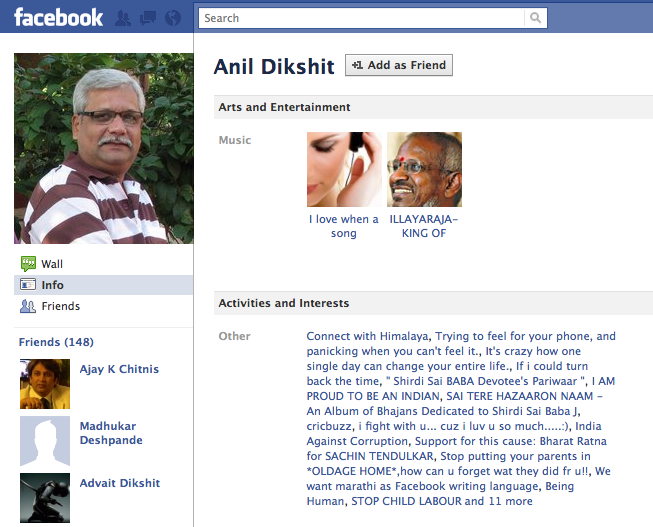Open Madhukar Deshpande profile link
The width and height of the screenshot is (653, 527).
[x=111, y=433]
